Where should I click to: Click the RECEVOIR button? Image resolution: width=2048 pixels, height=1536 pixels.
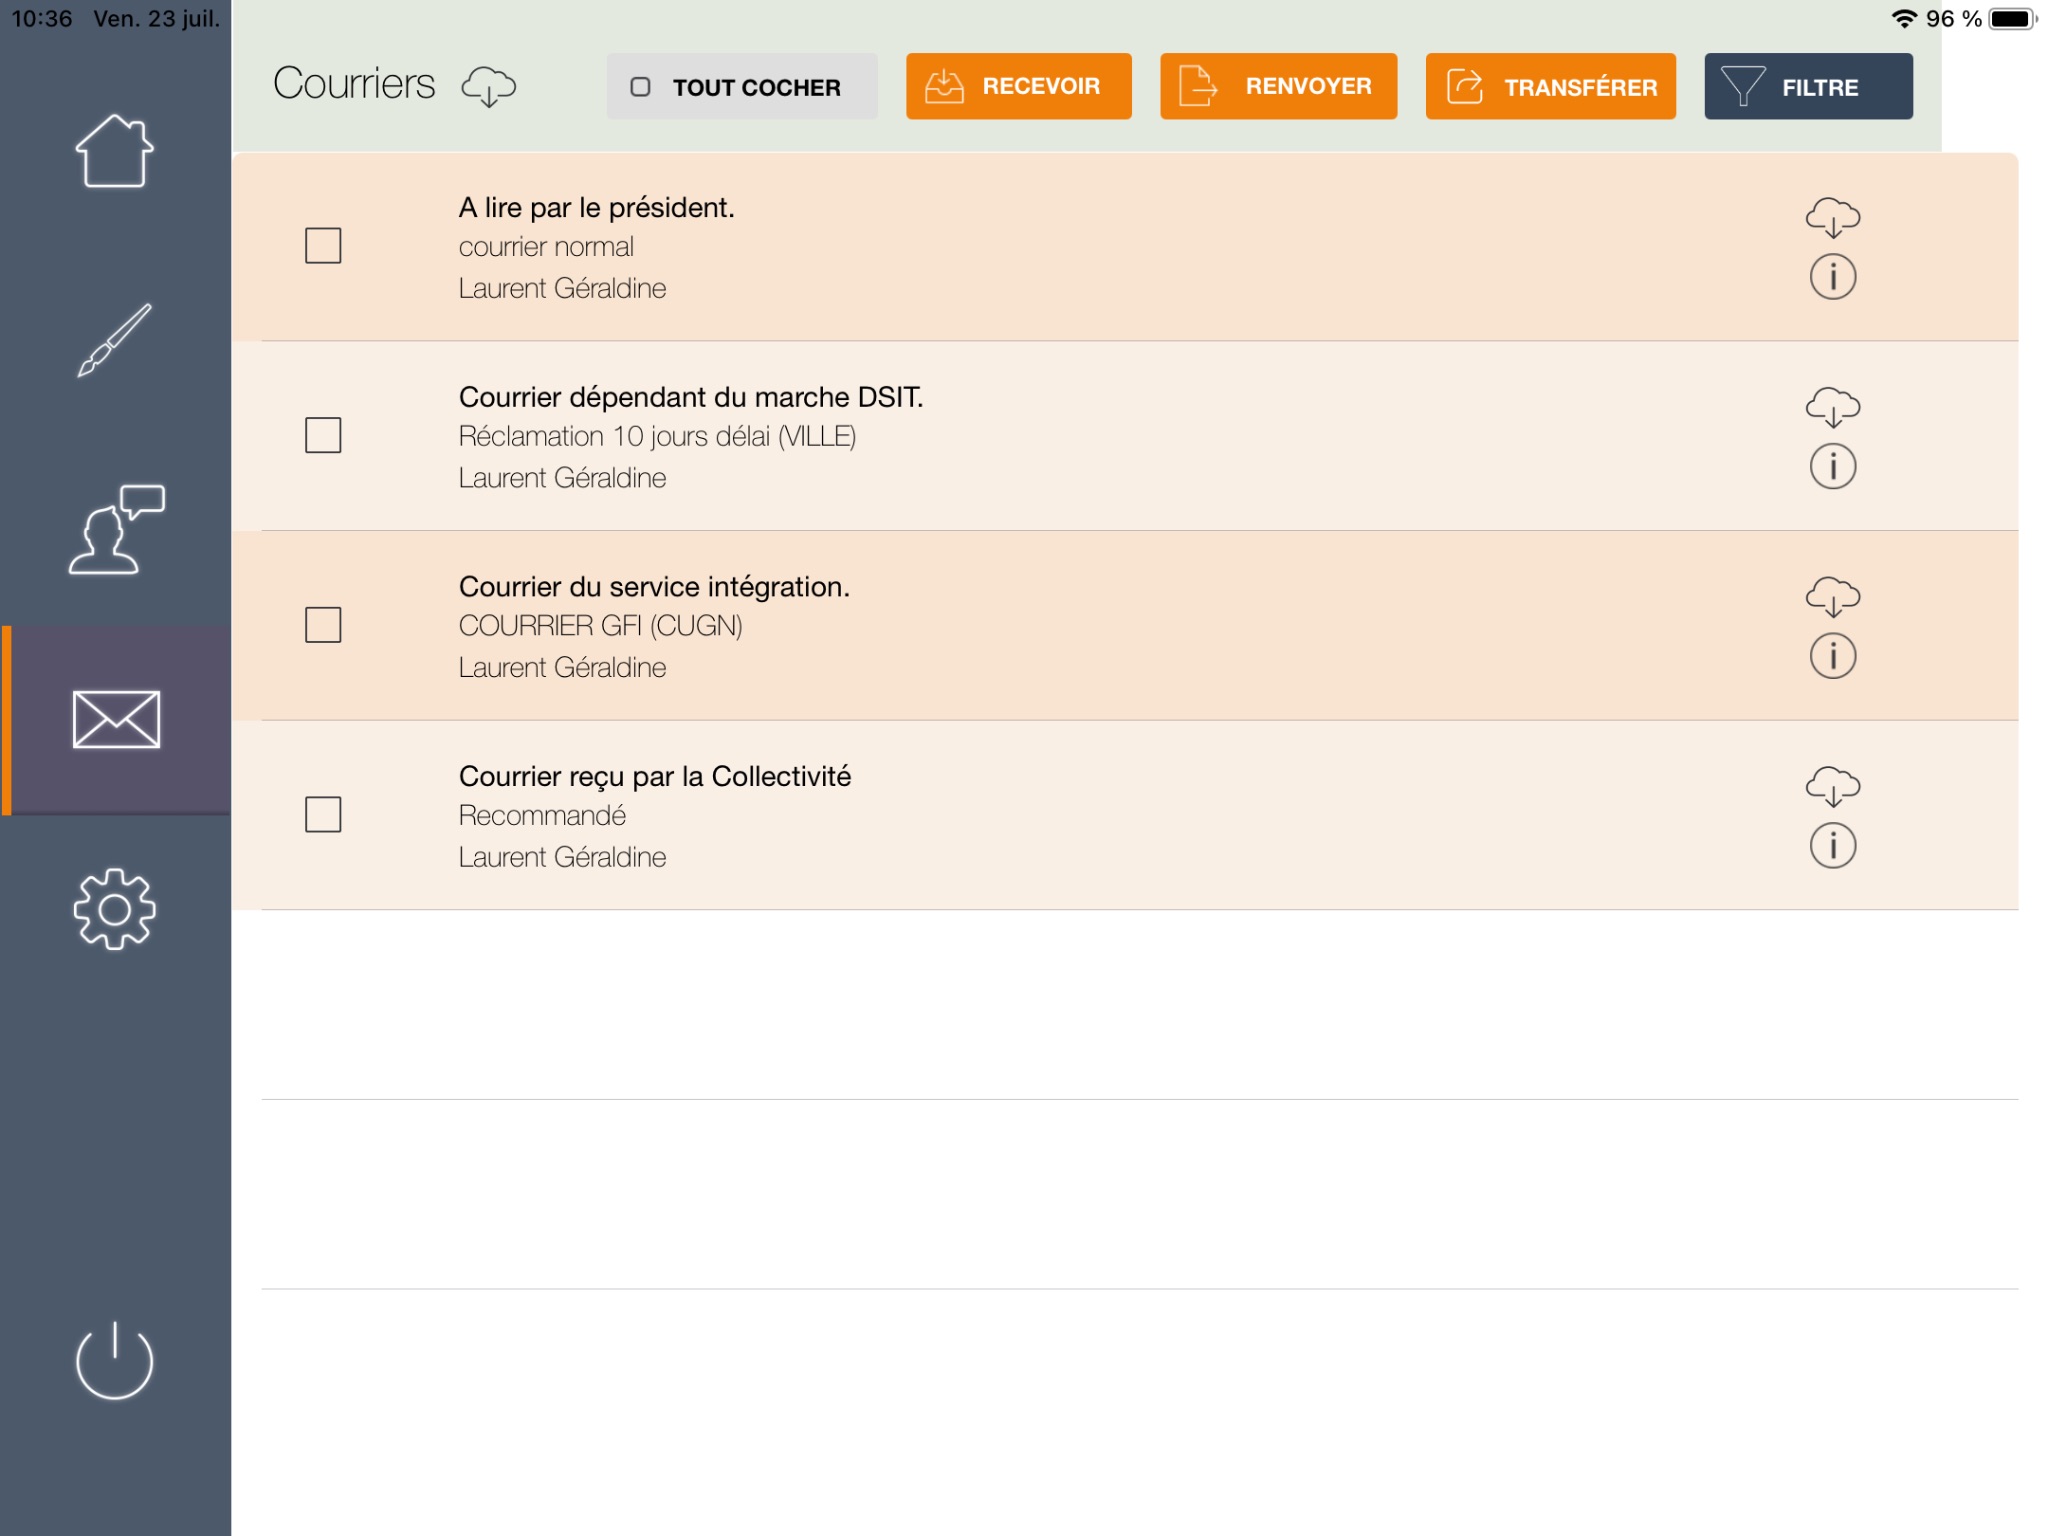tap(1018, 87)
